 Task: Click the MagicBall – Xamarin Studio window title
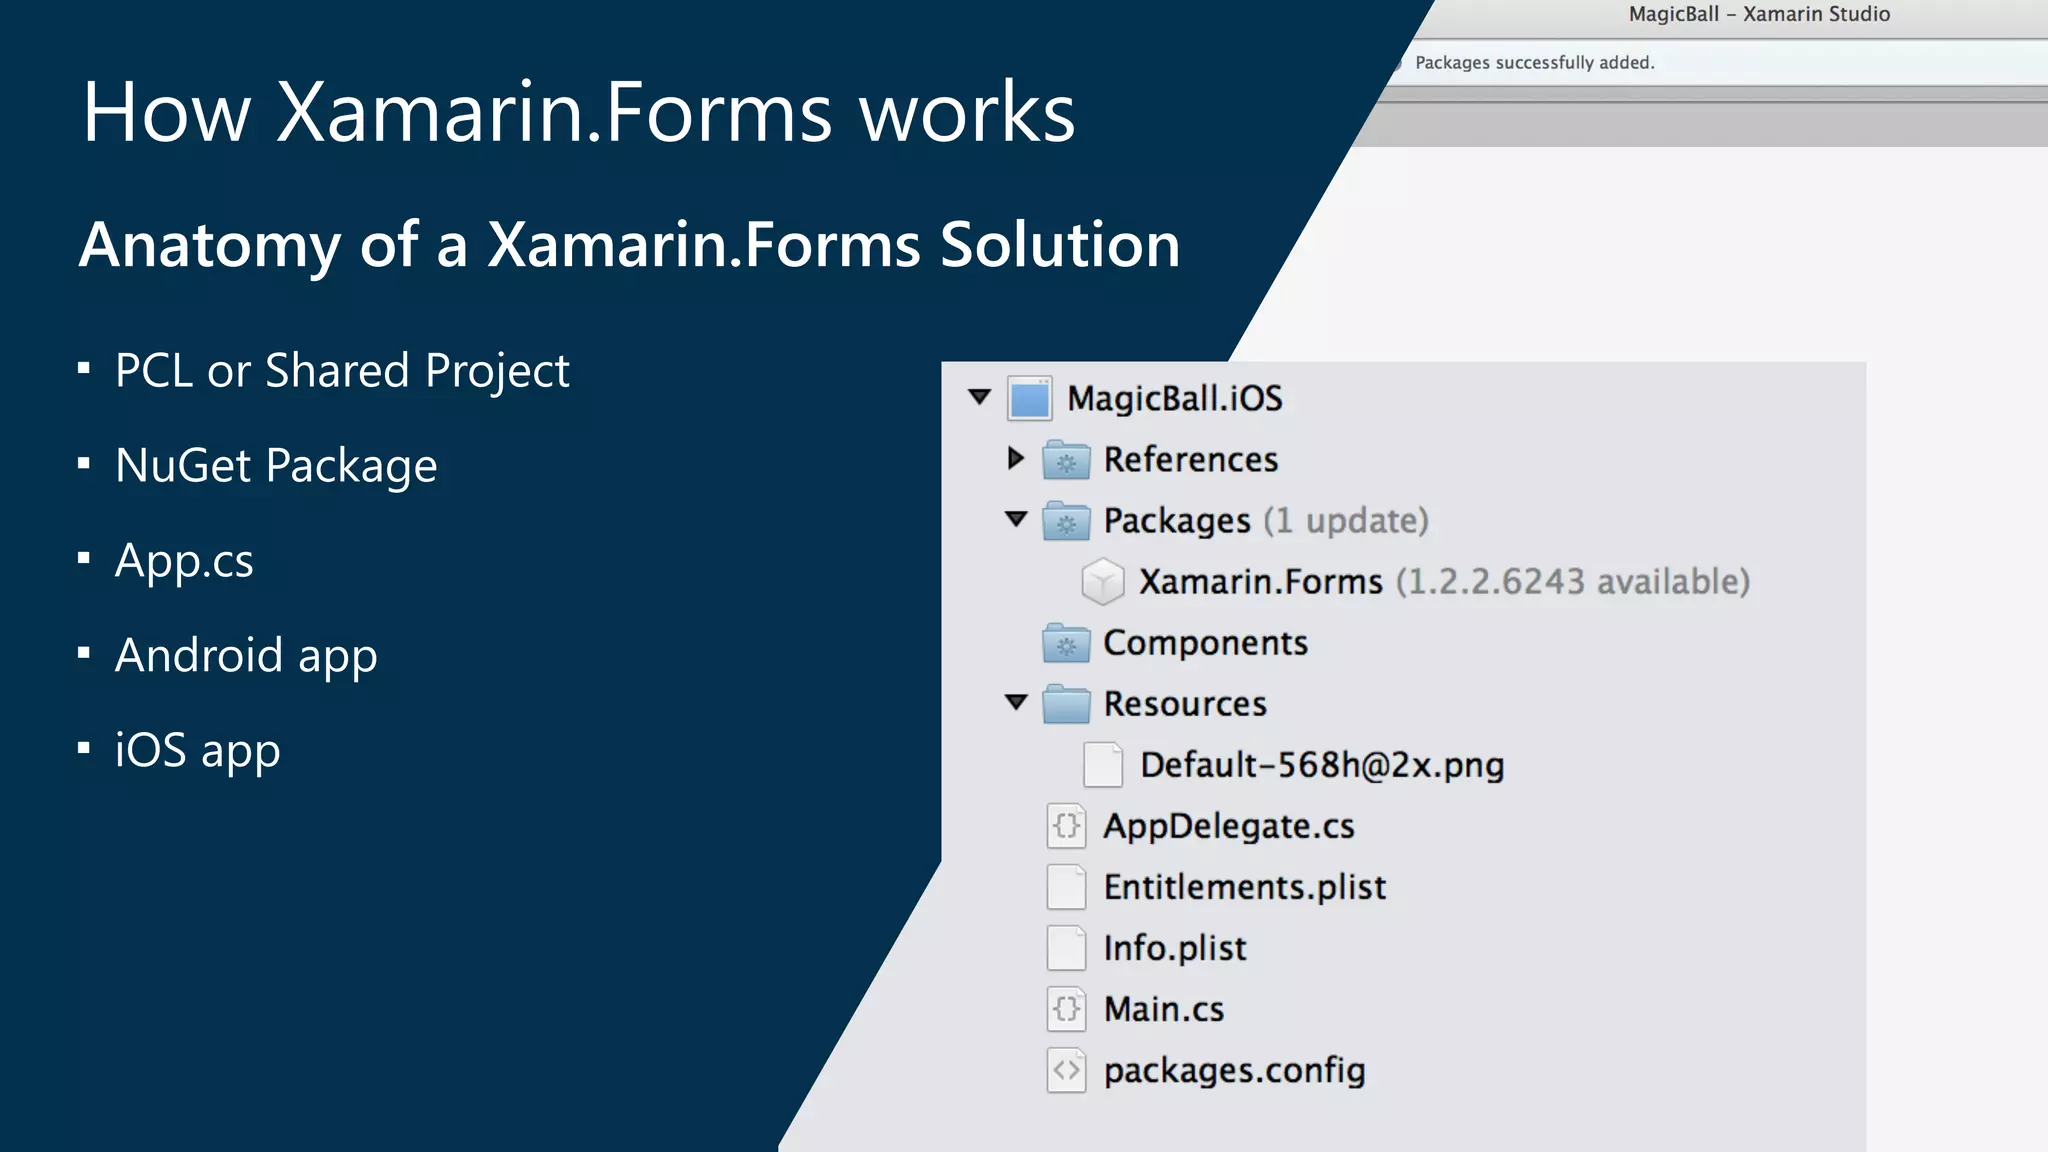tap(1759, 14)
